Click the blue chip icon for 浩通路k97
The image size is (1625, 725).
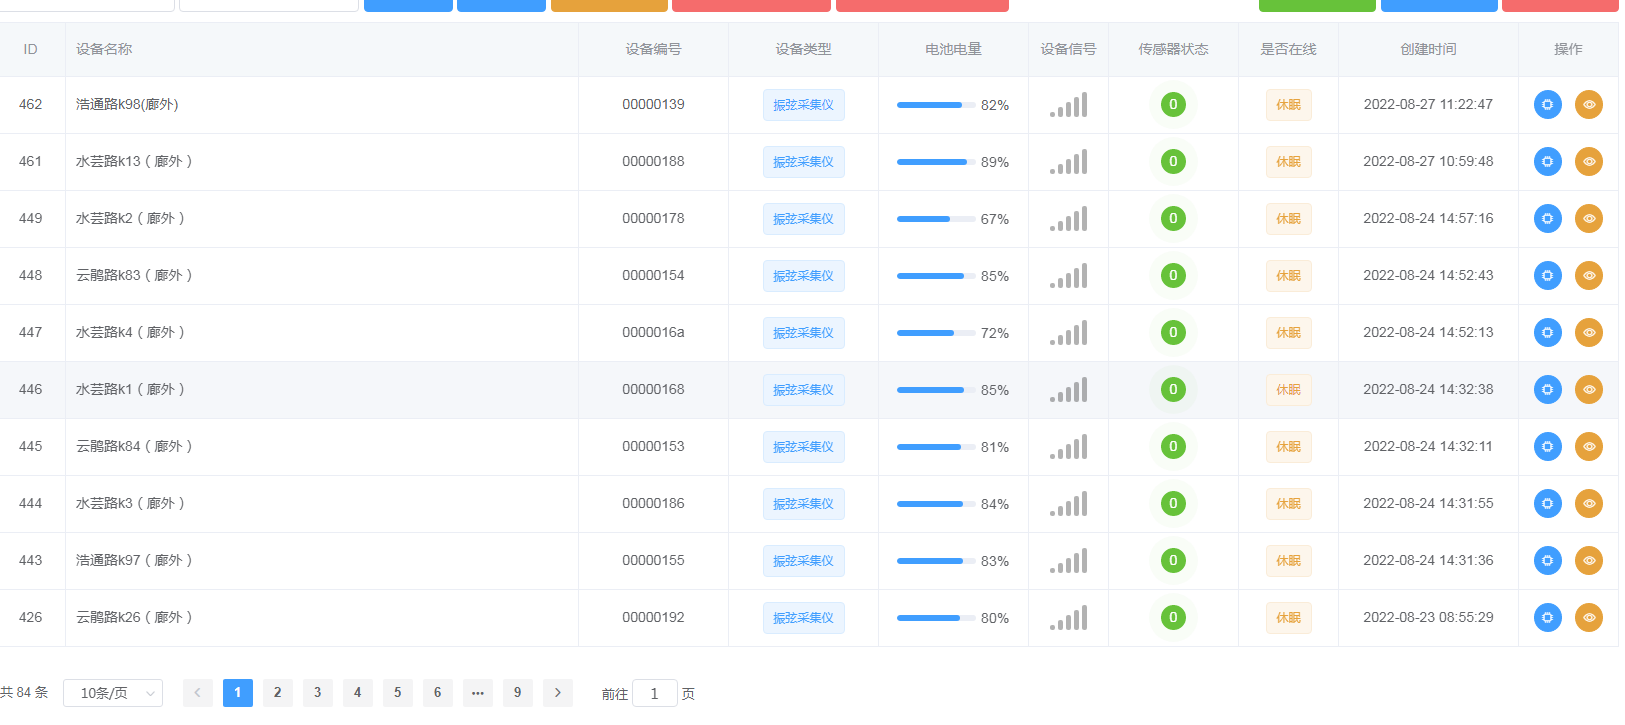(x=1547, y=561)
